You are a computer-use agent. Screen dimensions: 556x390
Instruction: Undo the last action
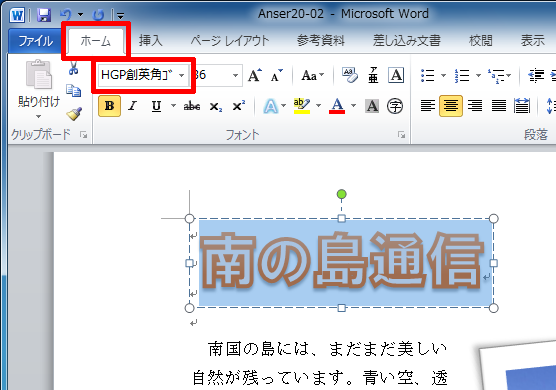point(66,15)
